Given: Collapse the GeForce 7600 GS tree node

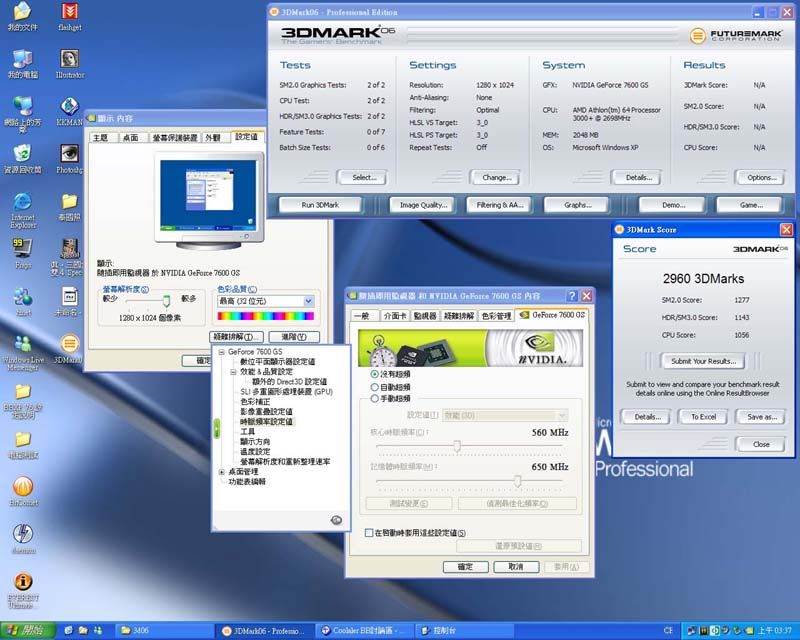Looking at the screenshot, I should 221,352.
